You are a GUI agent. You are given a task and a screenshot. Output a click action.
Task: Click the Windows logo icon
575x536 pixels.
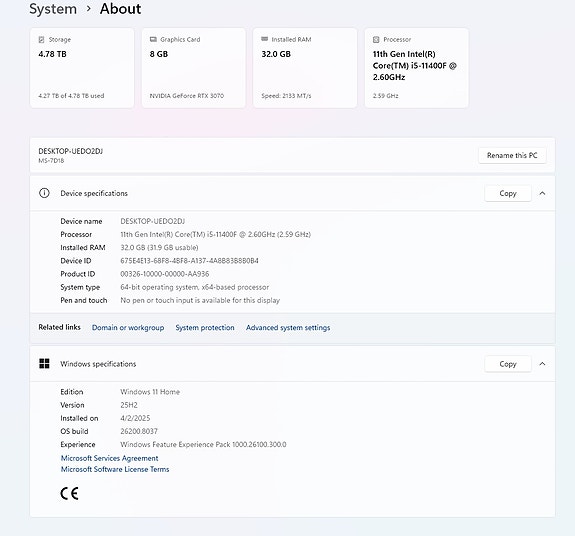[44, 363]
